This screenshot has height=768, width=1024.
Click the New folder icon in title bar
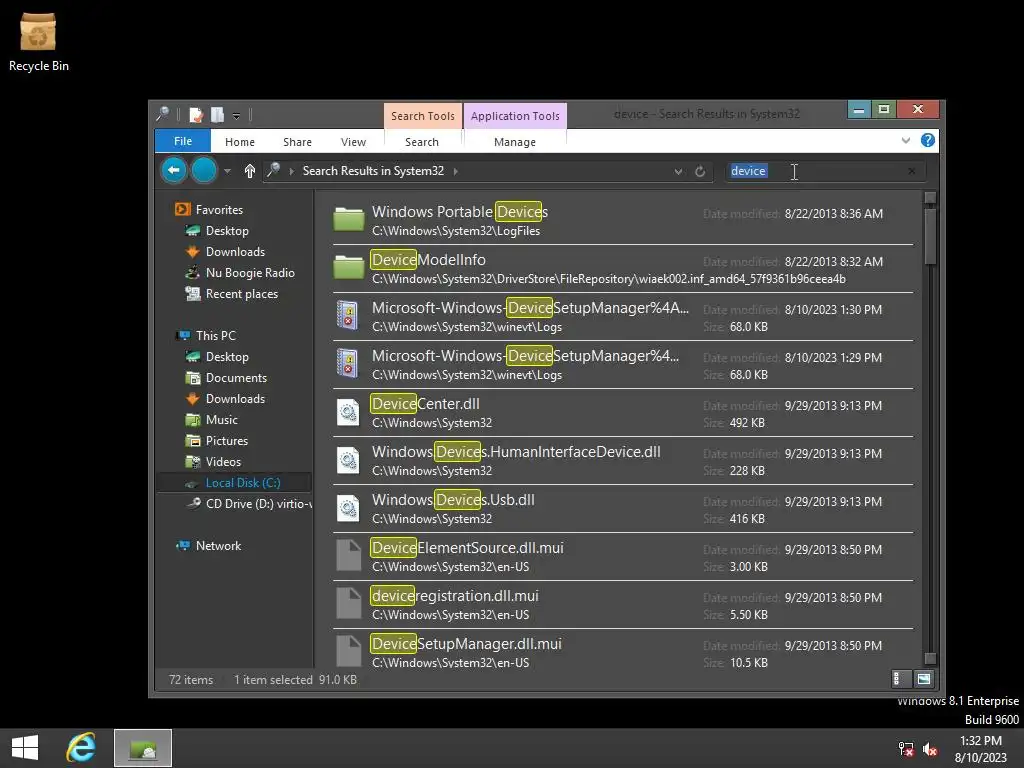217,116
